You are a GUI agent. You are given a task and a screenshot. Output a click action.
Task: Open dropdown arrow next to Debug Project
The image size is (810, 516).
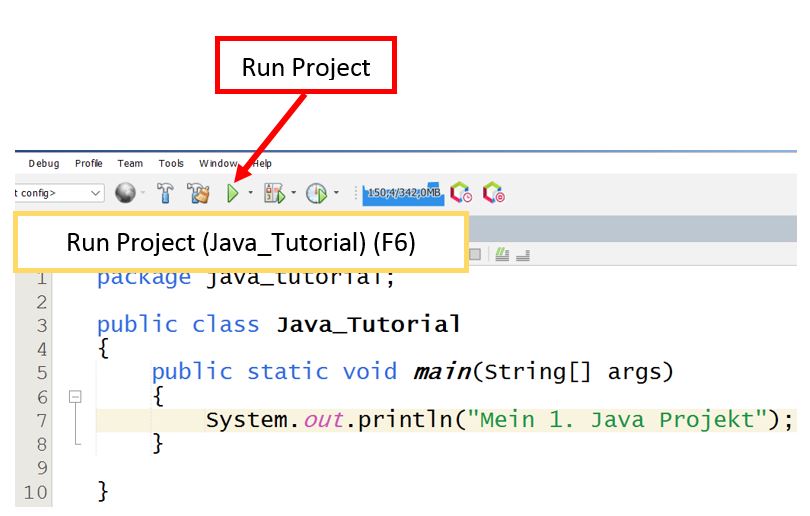coord(293,193)
